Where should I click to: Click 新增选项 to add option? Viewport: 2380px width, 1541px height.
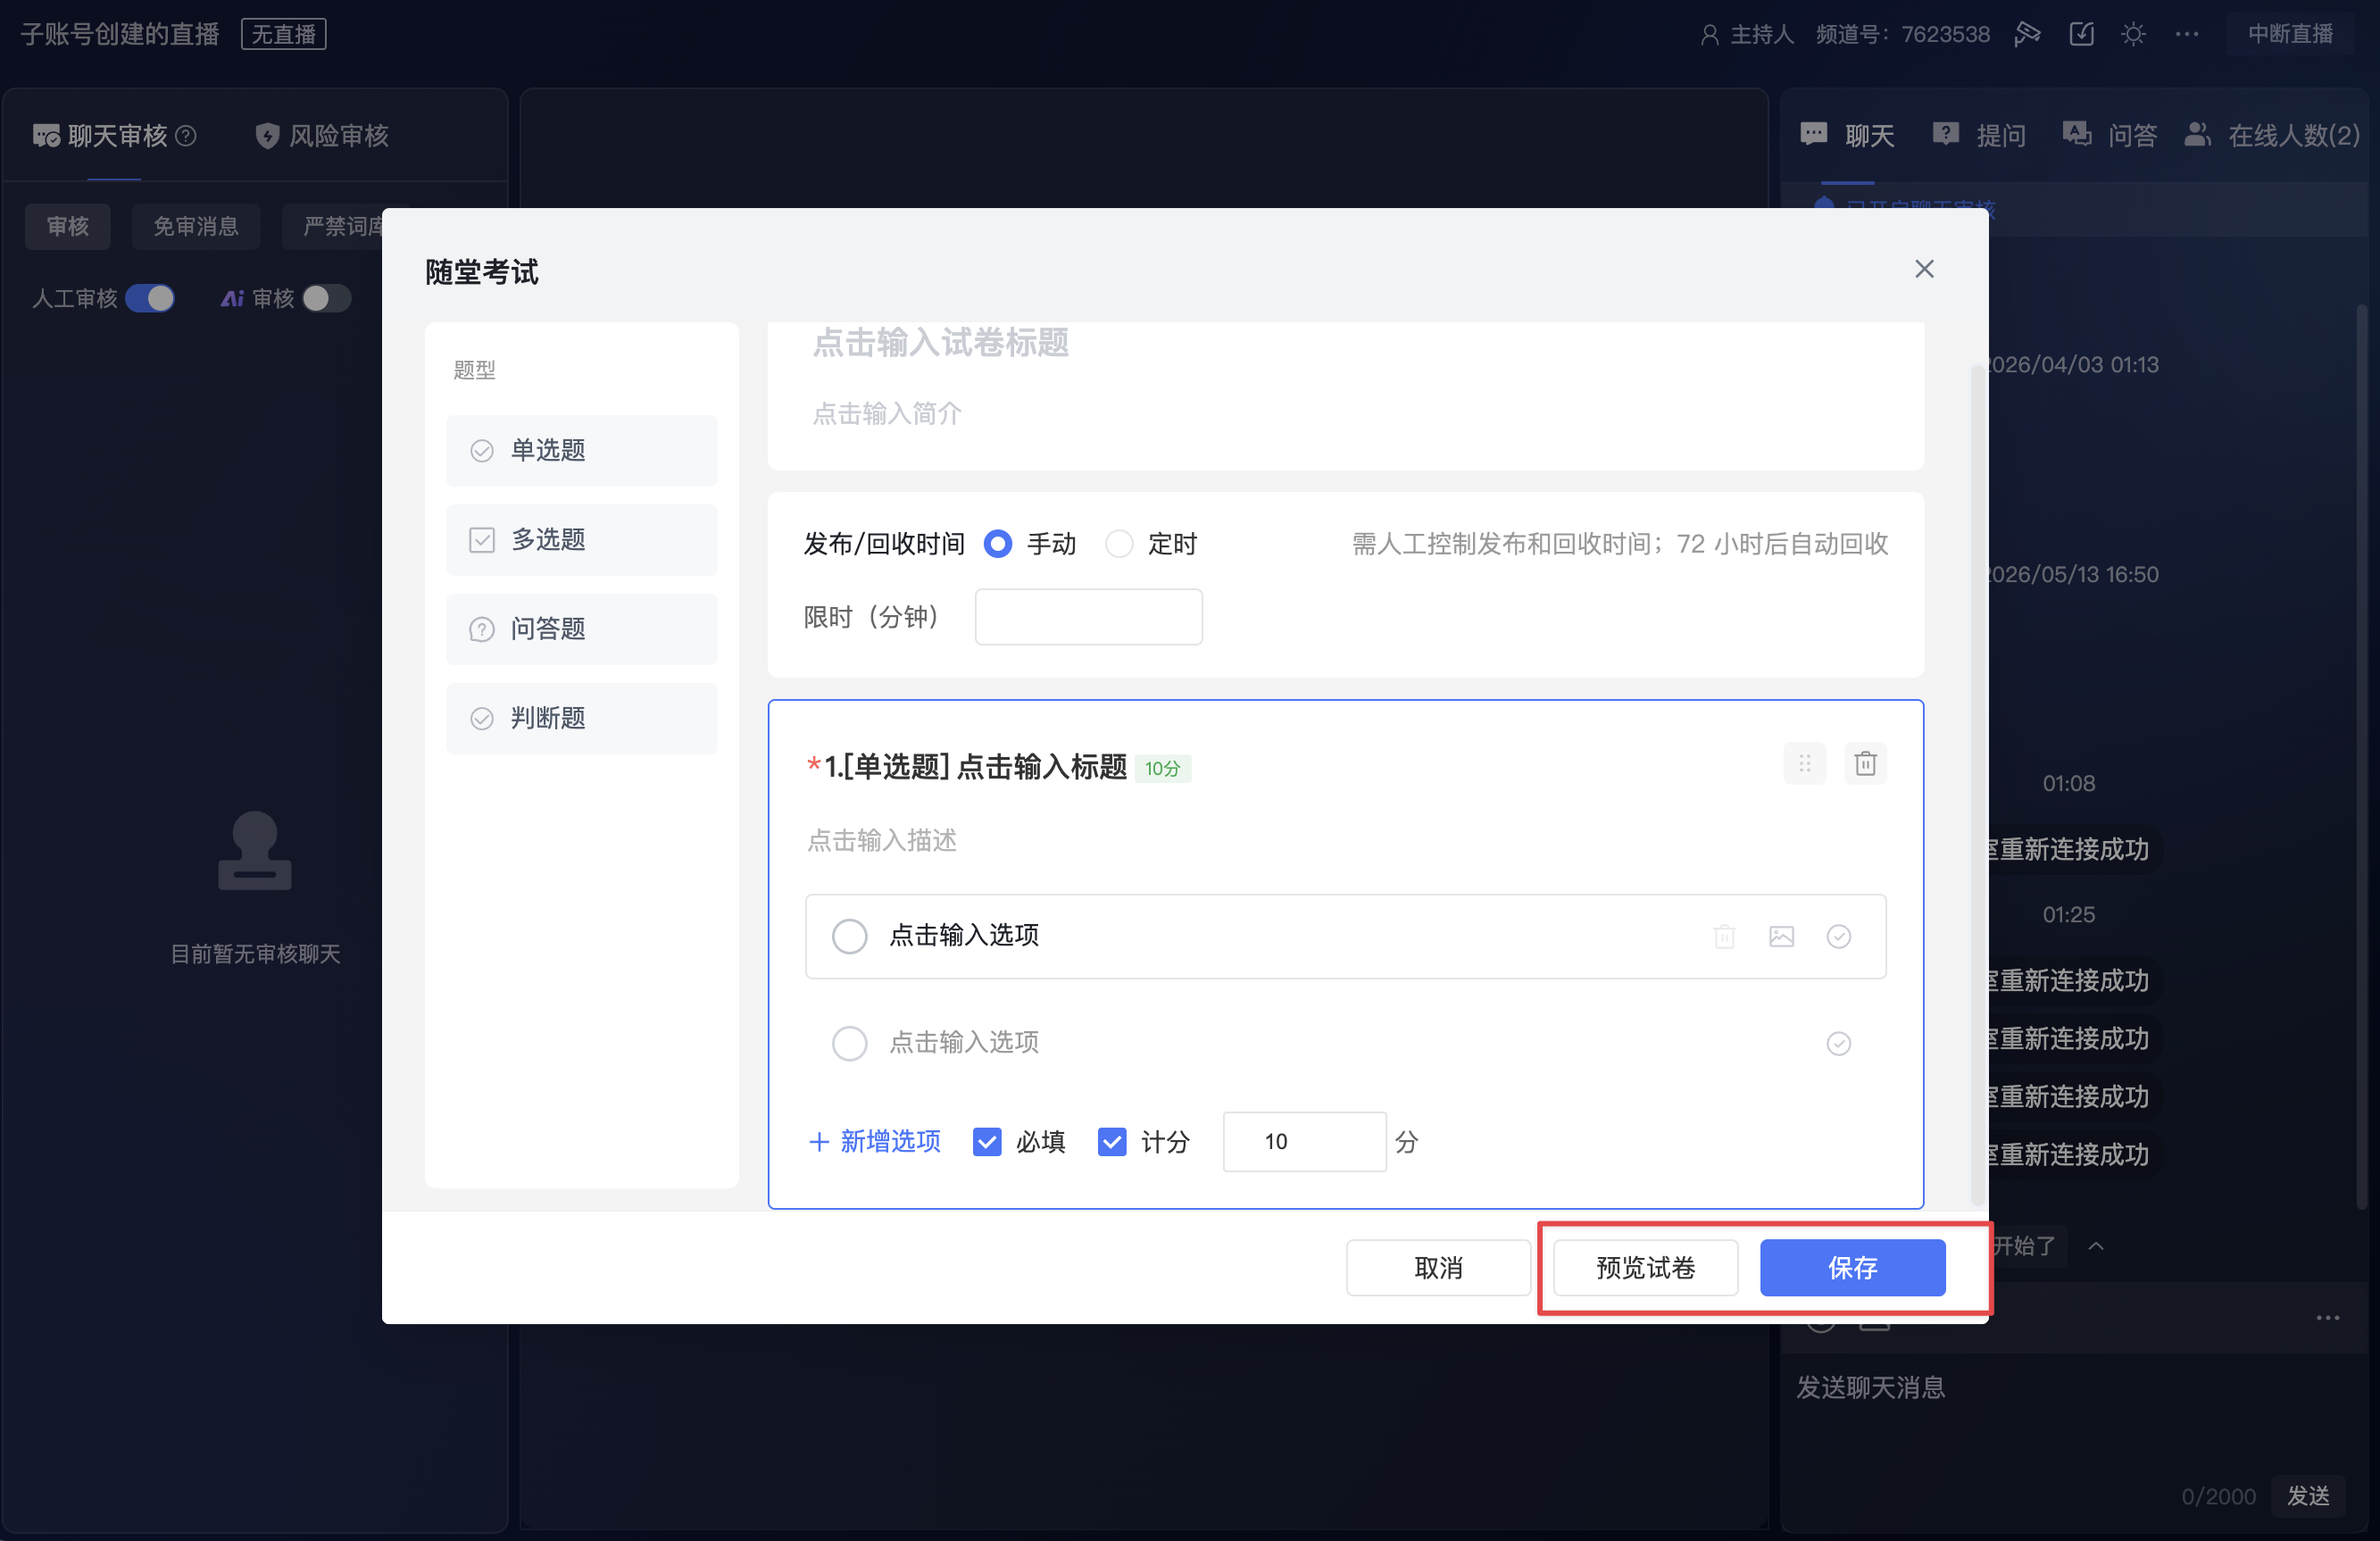pyautogui.click(x=873, y=1141)
